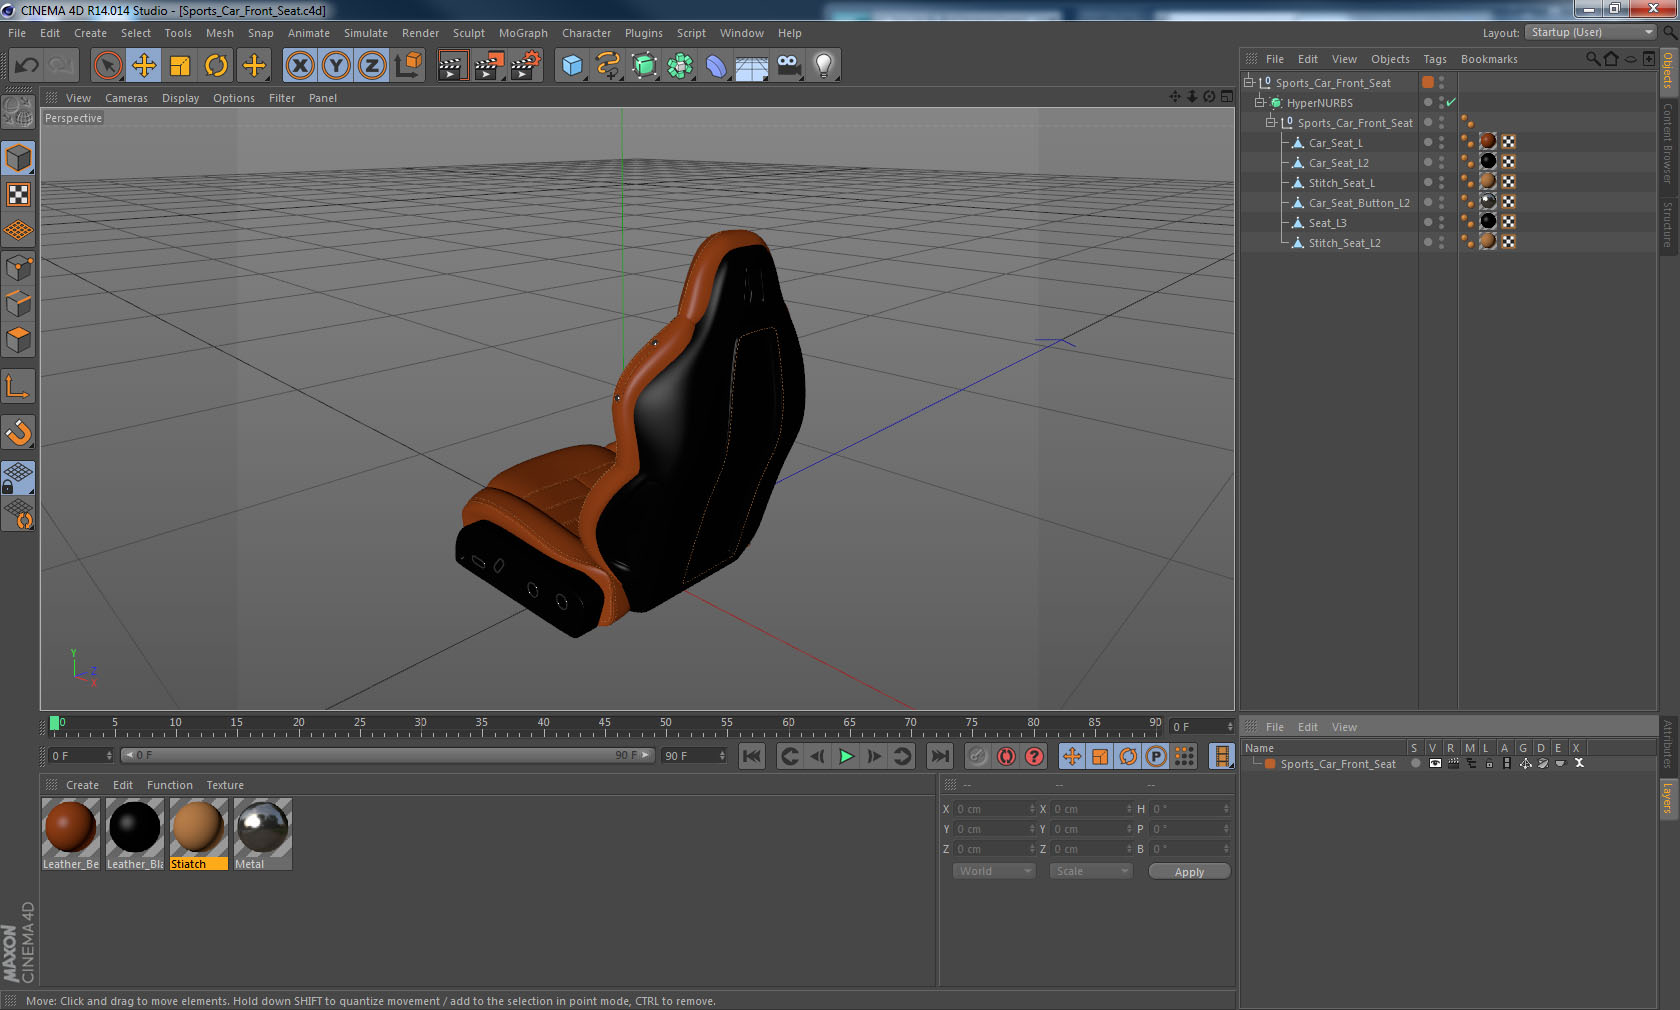The height and width of the screenshot is (1010, 1680).
Task: Collapse the root Sports_Car_Front_Seat tree node
Action: [1248, 82]
